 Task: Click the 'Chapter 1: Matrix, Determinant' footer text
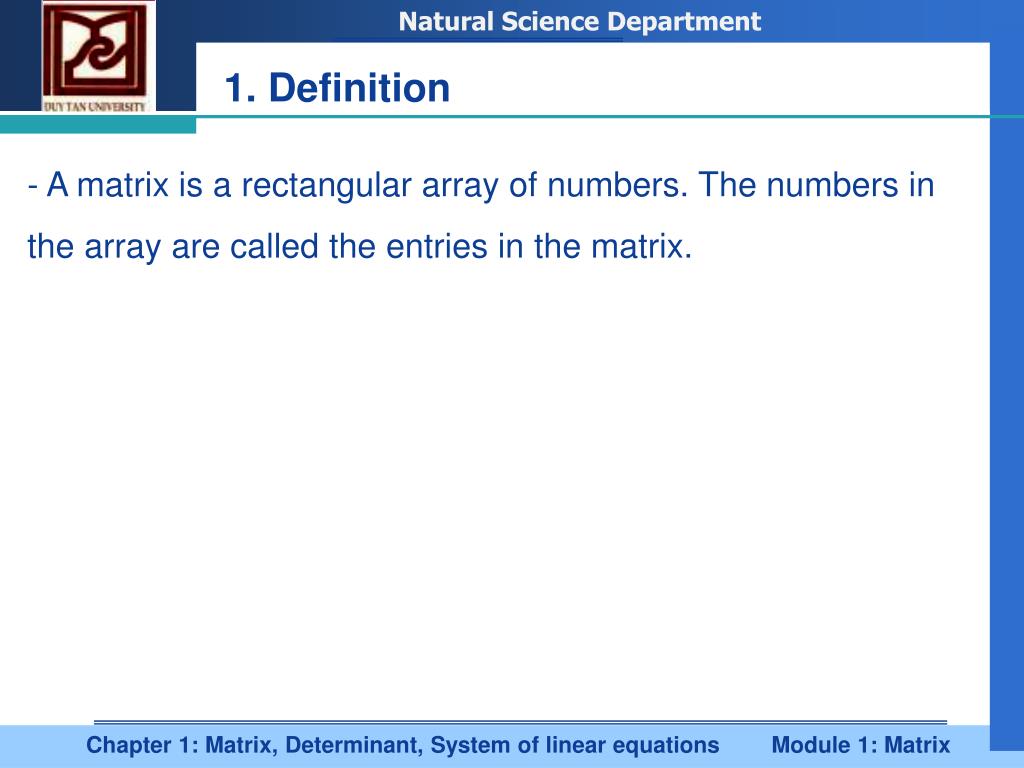(x=402, y=745)
